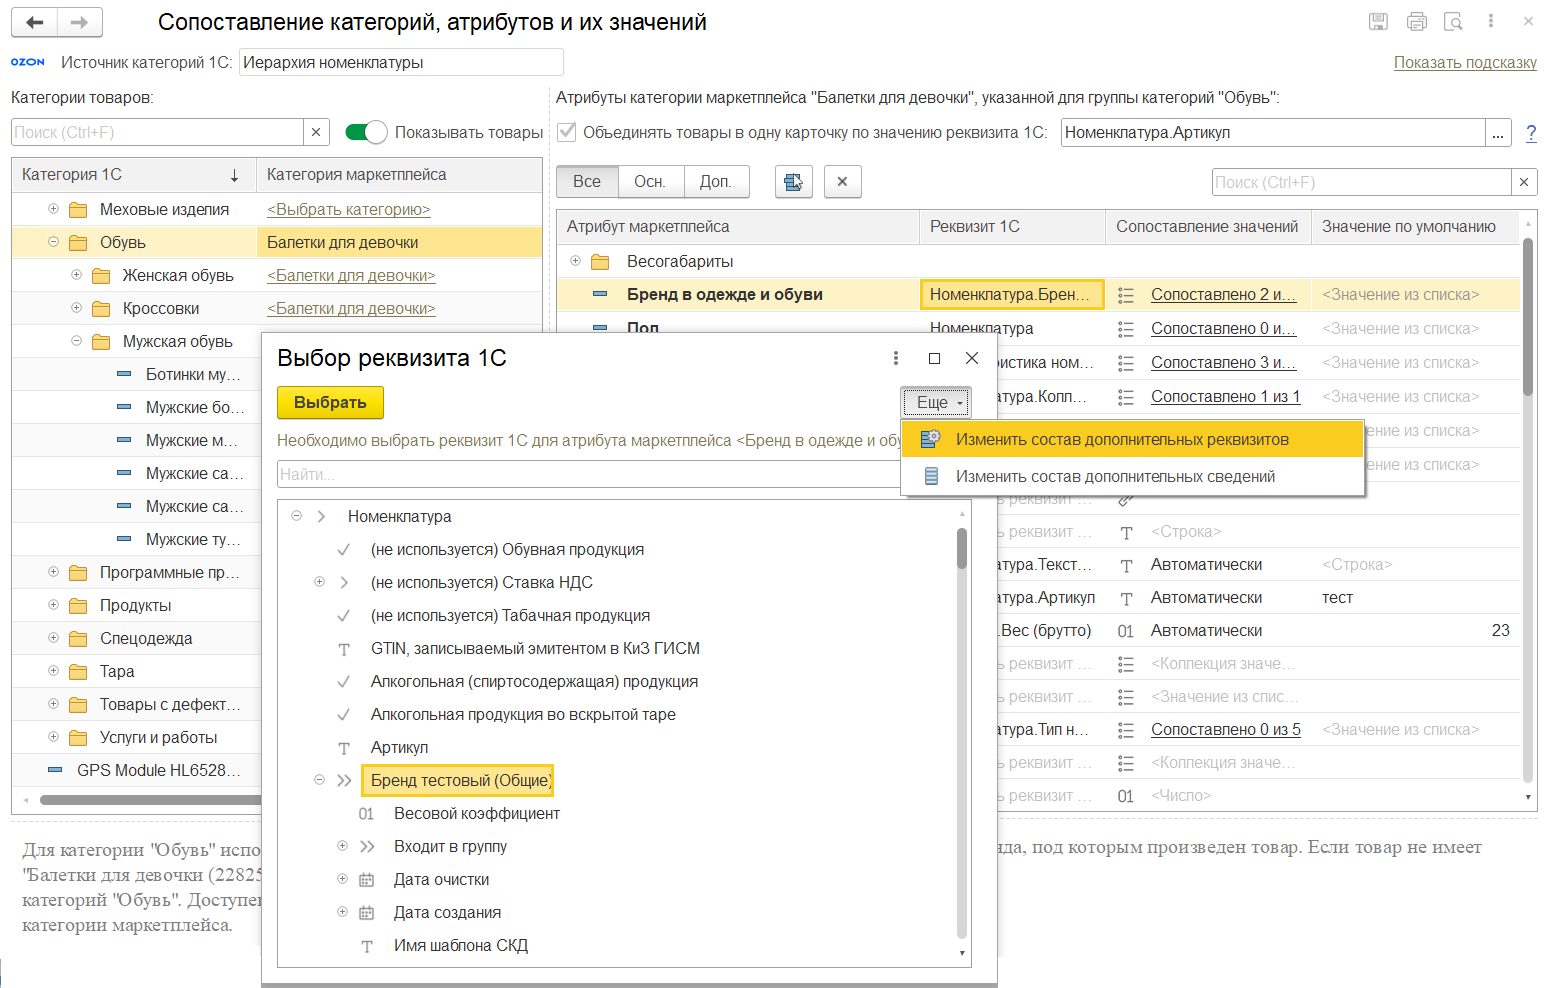Open the Еще dropdown button
This screenshot has height=988, width=1551.
tap(936, 402)
